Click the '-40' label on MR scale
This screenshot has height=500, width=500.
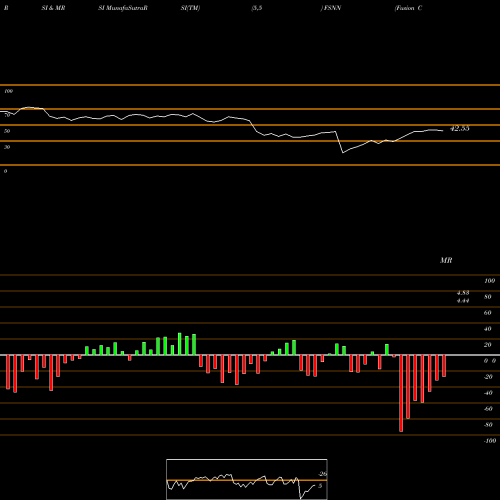[x=488, y=393]
